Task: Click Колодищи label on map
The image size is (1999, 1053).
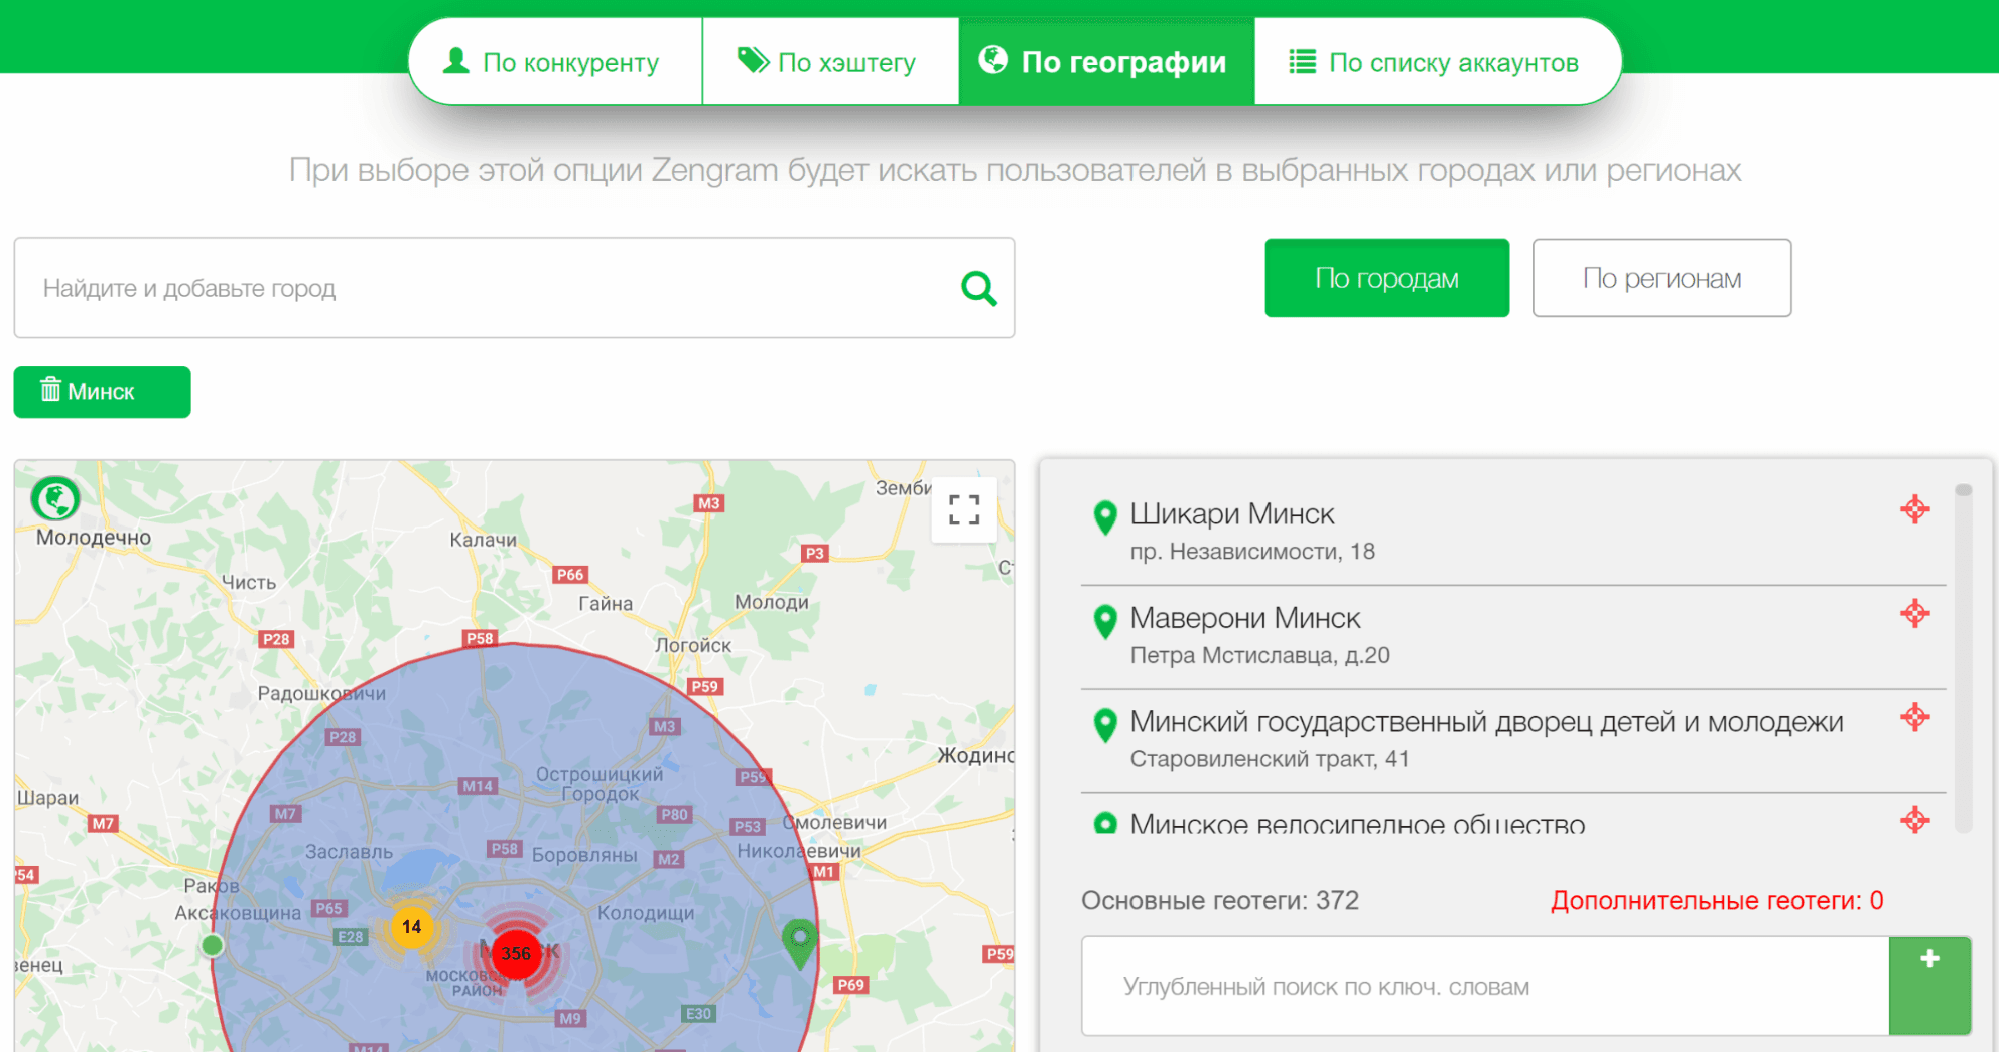Action: pyautogui.click(x=645, y=913)
